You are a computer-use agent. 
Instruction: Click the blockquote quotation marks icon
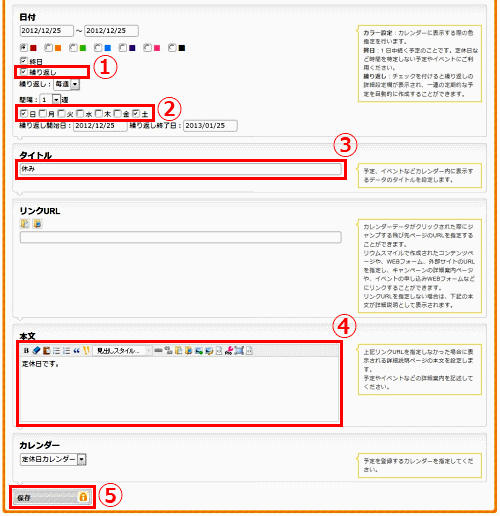(x=76, y=350)
